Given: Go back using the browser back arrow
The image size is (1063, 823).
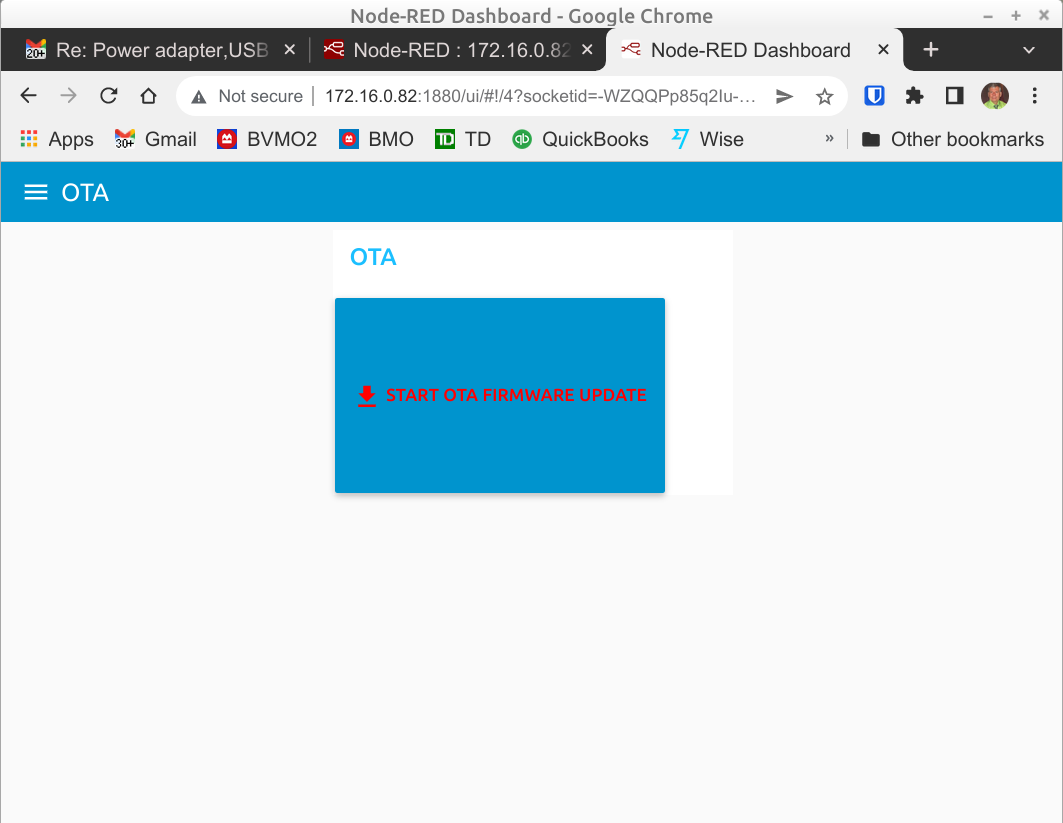Looking at the screenshot, I should coord(29,96).
